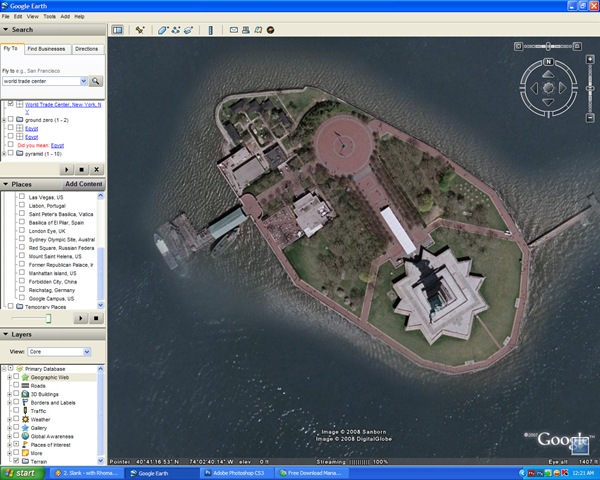
Task: Add a polygon using the toolbar icon
Action: (163, 30)
